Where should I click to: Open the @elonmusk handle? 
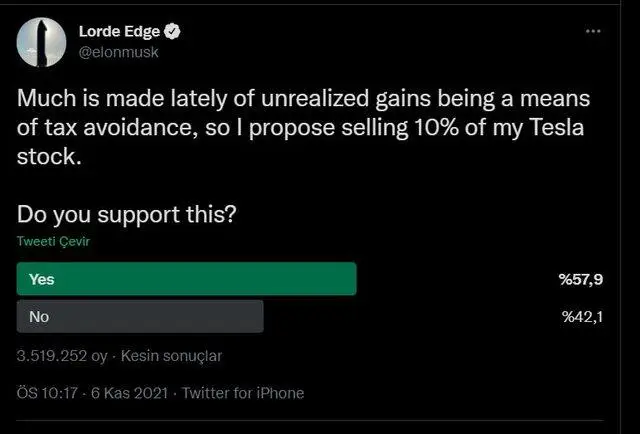[x=118, y=52]
